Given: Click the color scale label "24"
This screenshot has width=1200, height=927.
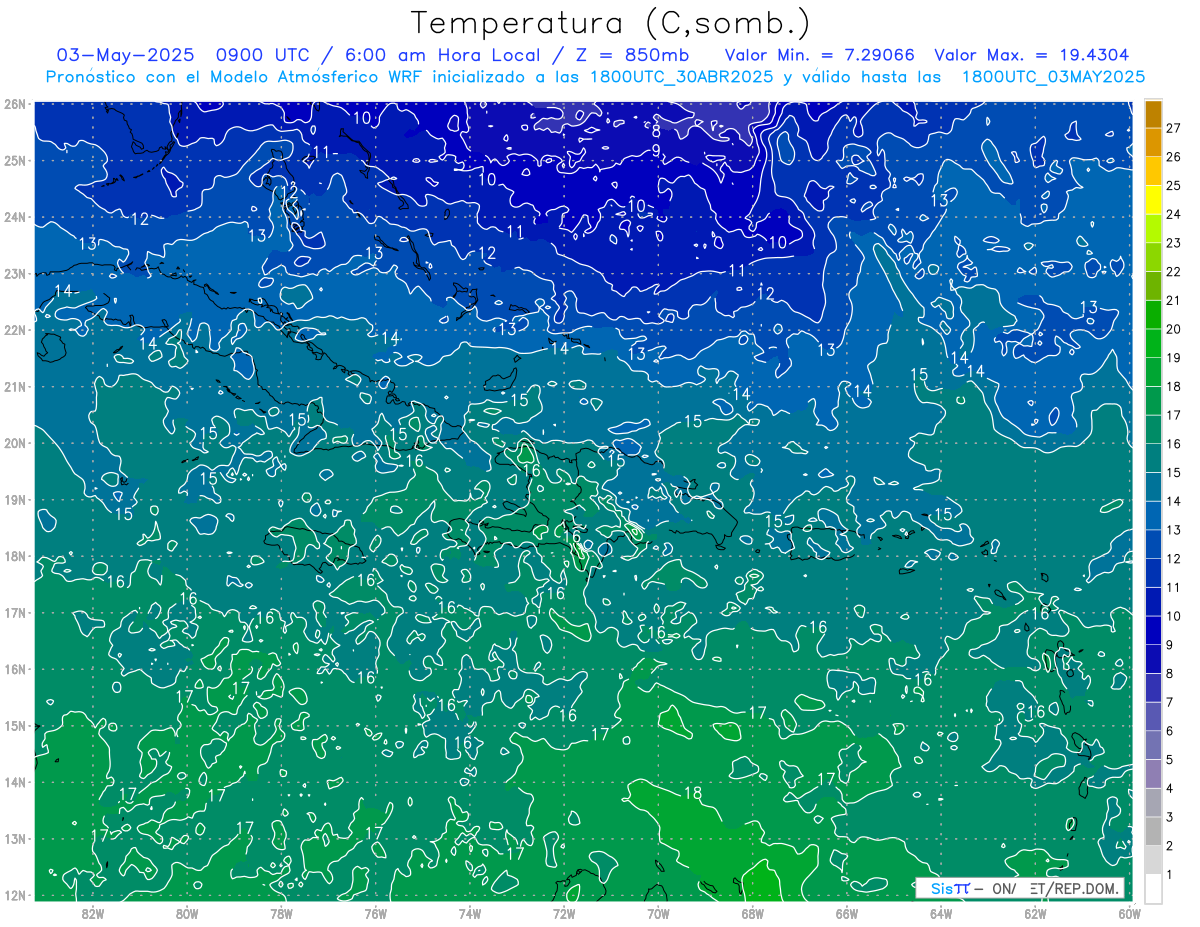Looking at the screenshot, I should coord(1174,214).
